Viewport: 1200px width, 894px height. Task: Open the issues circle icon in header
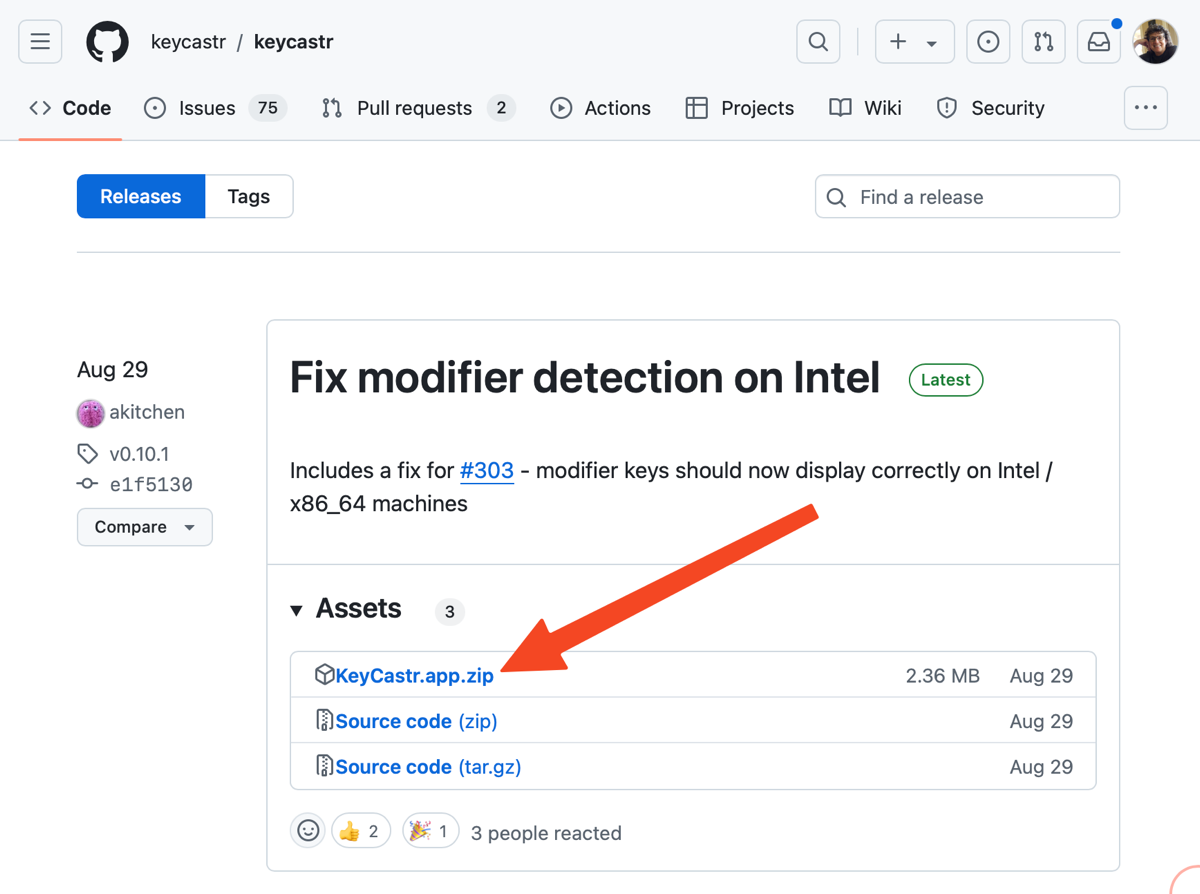(987, 42)
